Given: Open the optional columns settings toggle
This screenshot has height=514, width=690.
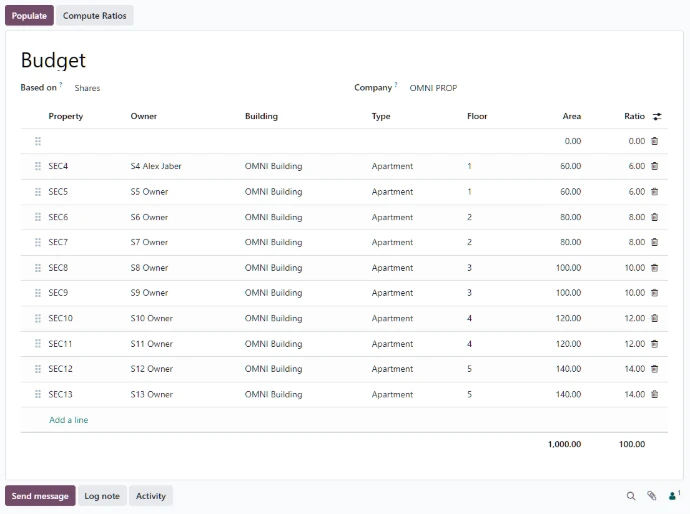Looking at the screenshot, I should 657,117.
